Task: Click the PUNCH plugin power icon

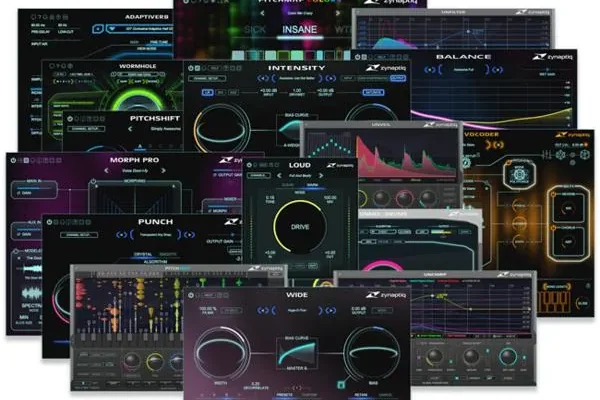Action: tap(49, 222)
